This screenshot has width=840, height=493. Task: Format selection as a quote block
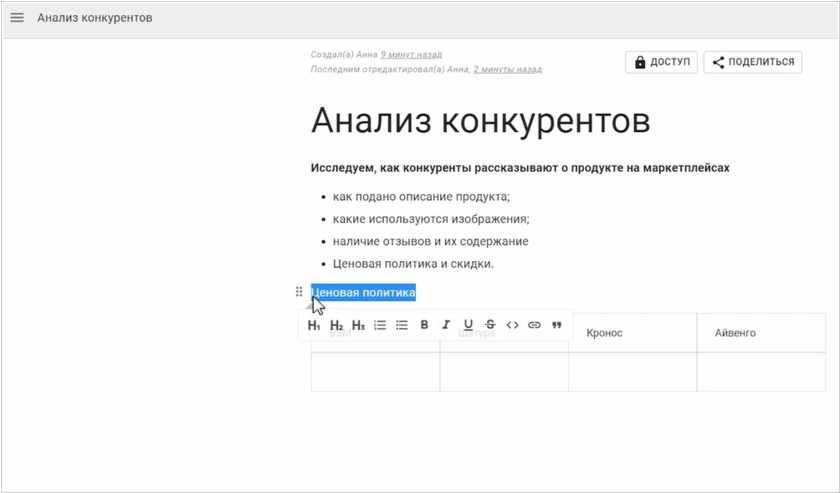point(557,325)
